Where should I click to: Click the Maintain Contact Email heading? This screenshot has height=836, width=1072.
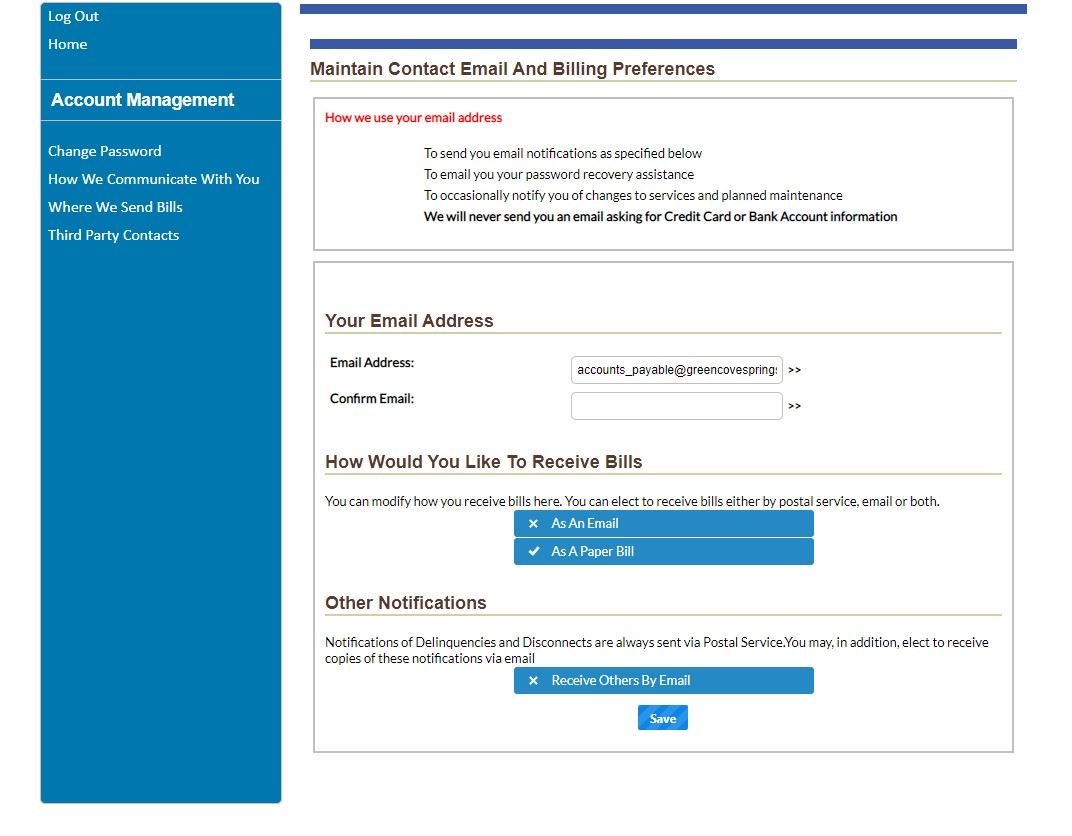click(x=512, y=68)
